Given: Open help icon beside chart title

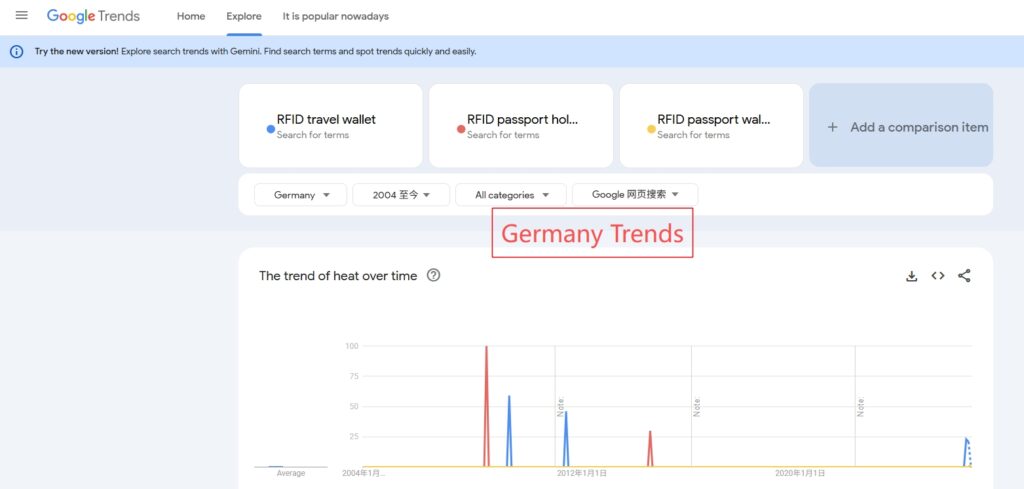Looking at the screenshot, I should [433, 276].
